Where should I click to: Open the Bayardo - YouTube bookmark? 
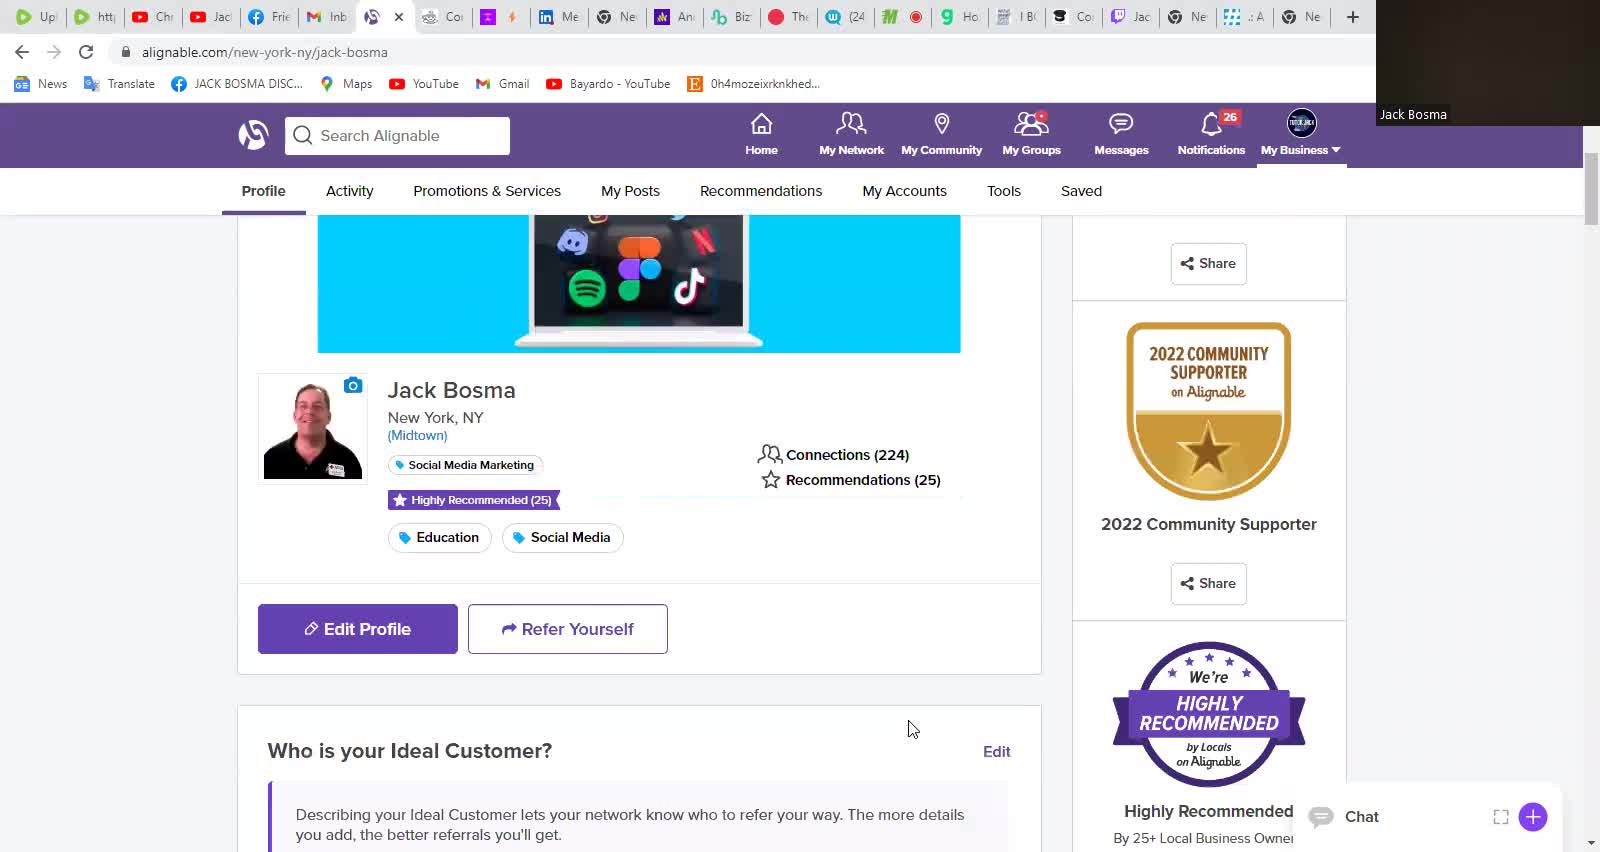[x=608, y=84]
